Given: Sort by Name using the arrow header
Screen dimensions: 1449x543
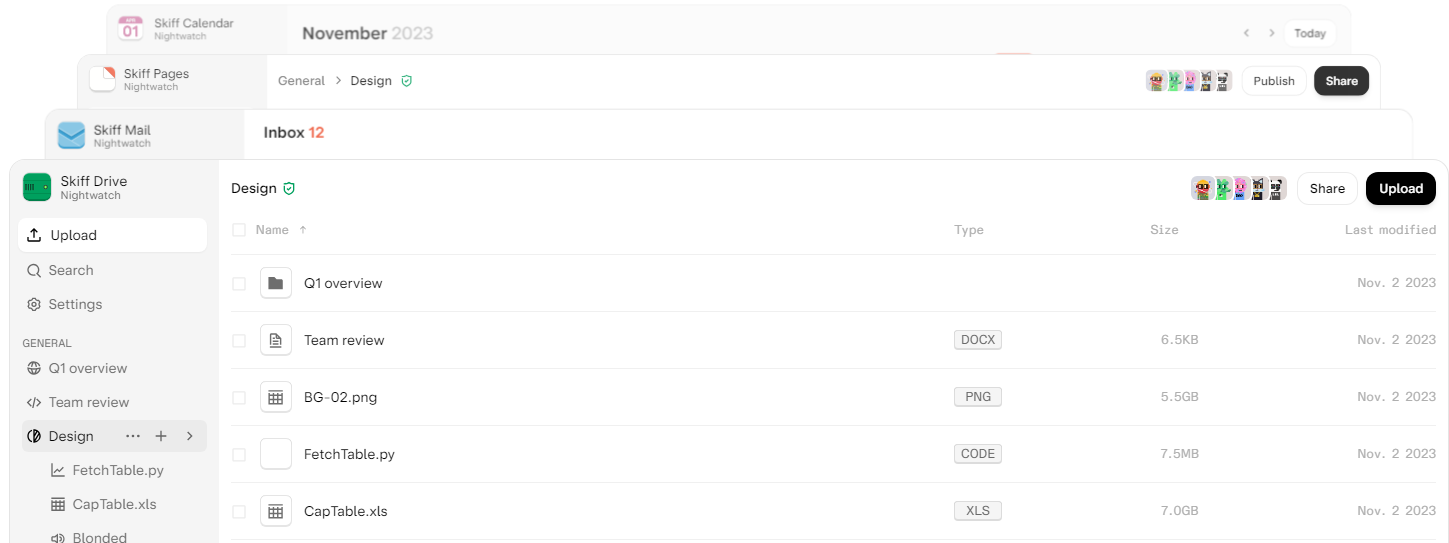Looking at the screenshot, I should (303, 230).
